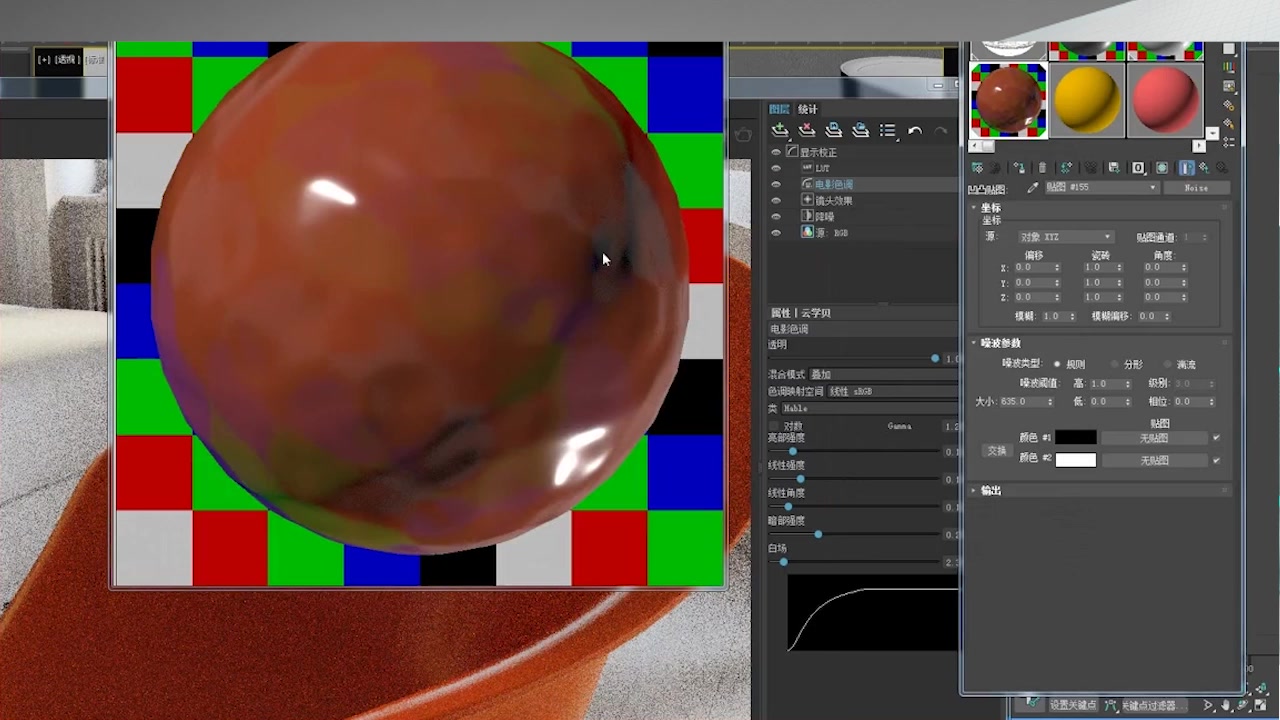
Task: Toggle visibility eye of LUT layer
Action: [x=776, y=168]
